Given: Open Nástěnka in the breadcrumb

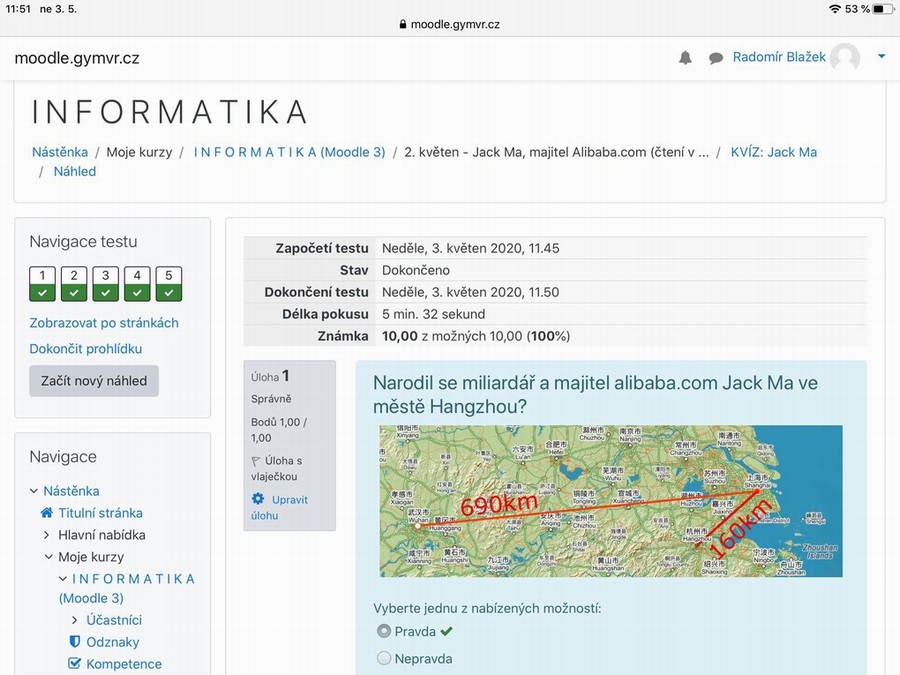Looking at the screenshot, I should [60, 152].
